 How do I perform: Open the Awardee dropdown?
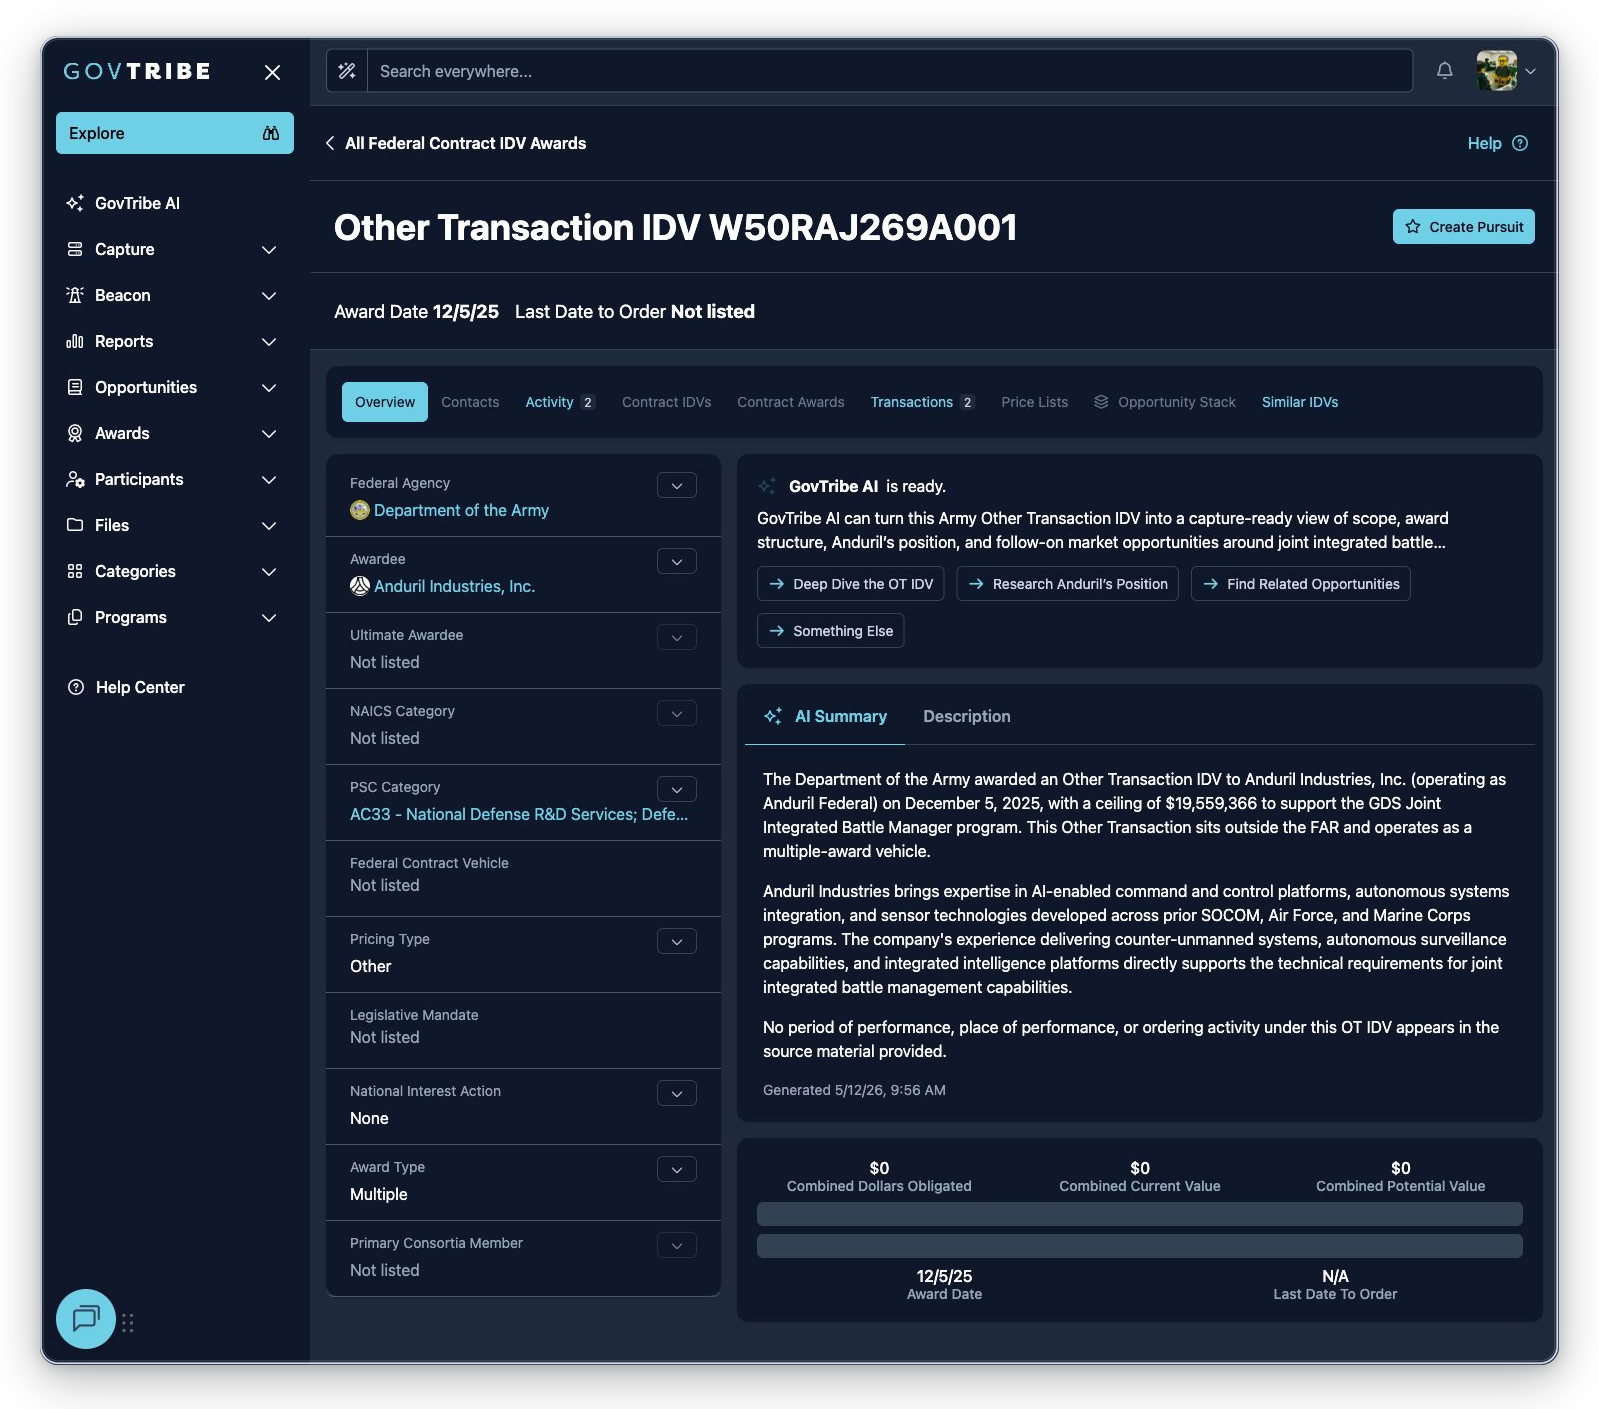[677, 561]
